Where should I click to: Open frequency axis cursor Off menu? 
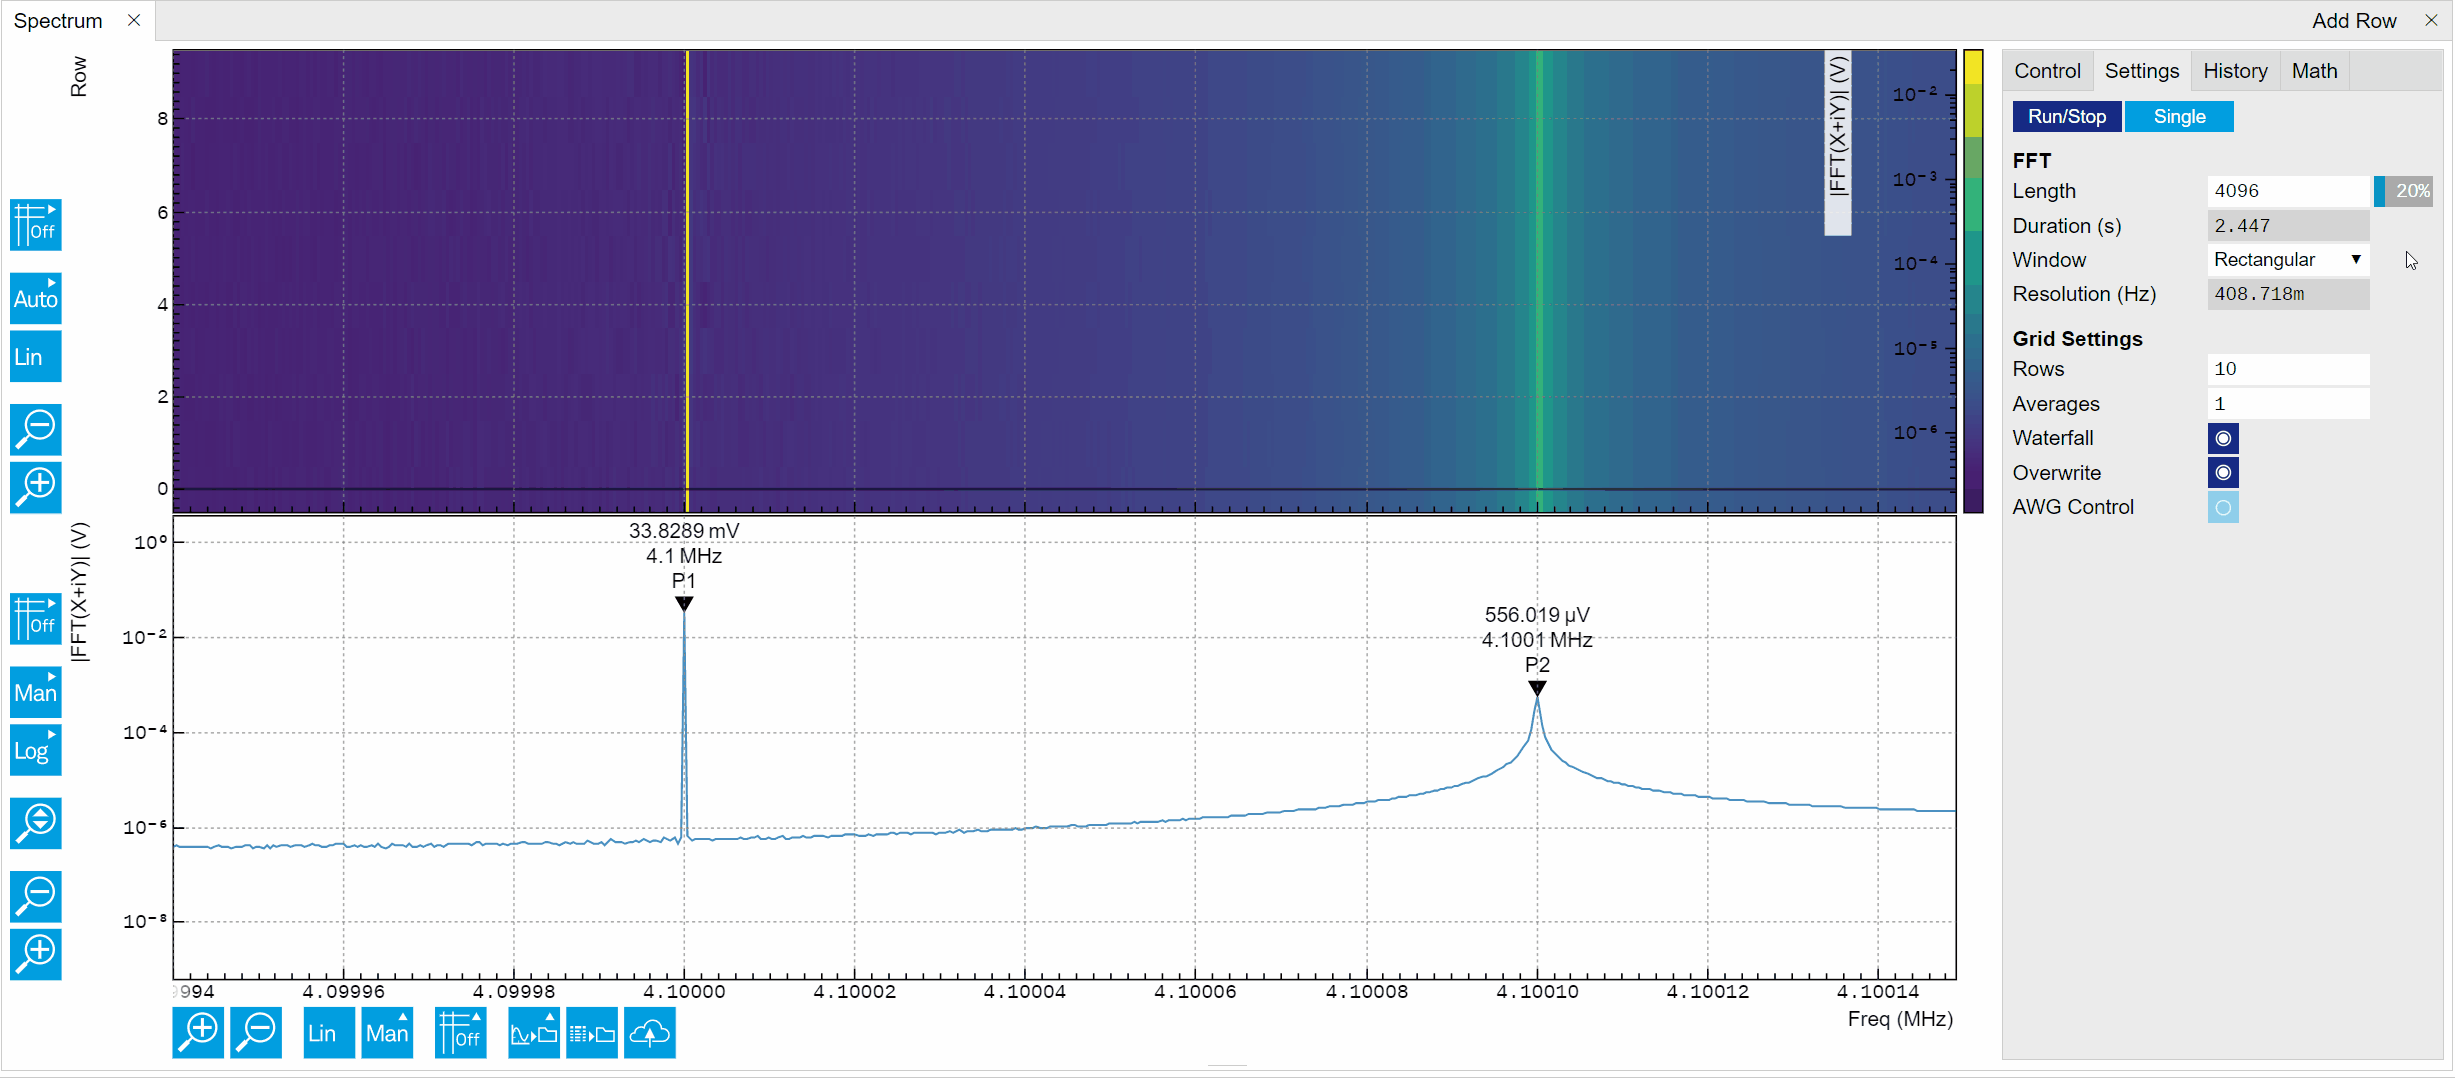point(461,1032)
